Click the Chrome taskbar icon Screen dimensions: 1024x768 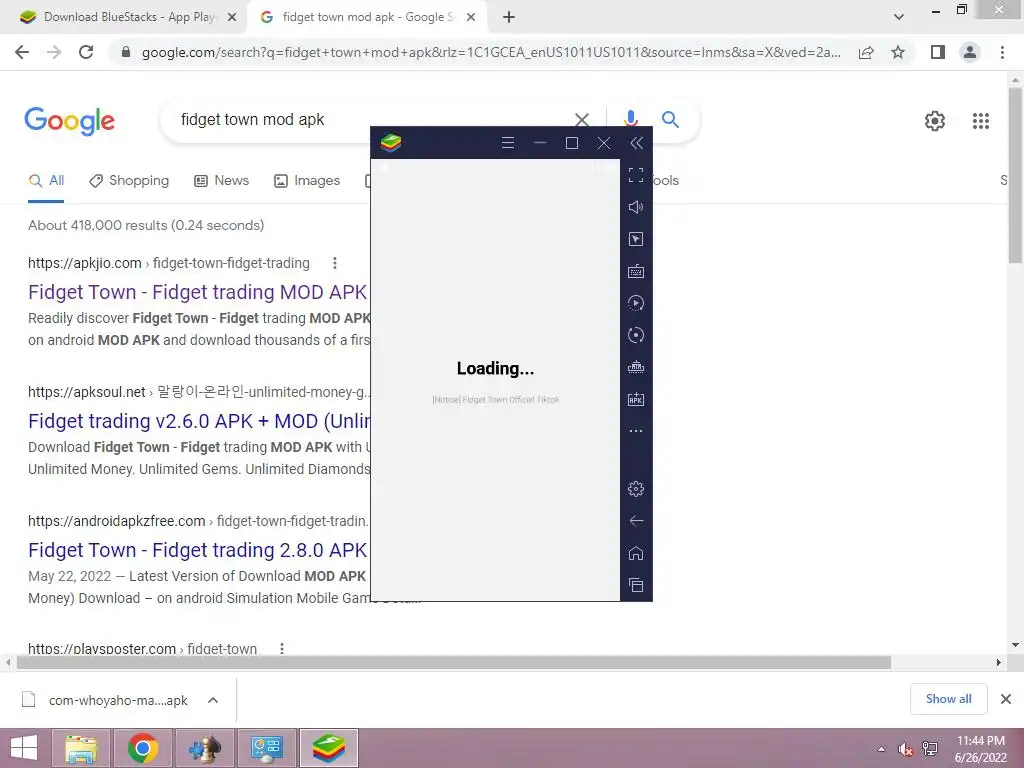click(142, 748)
